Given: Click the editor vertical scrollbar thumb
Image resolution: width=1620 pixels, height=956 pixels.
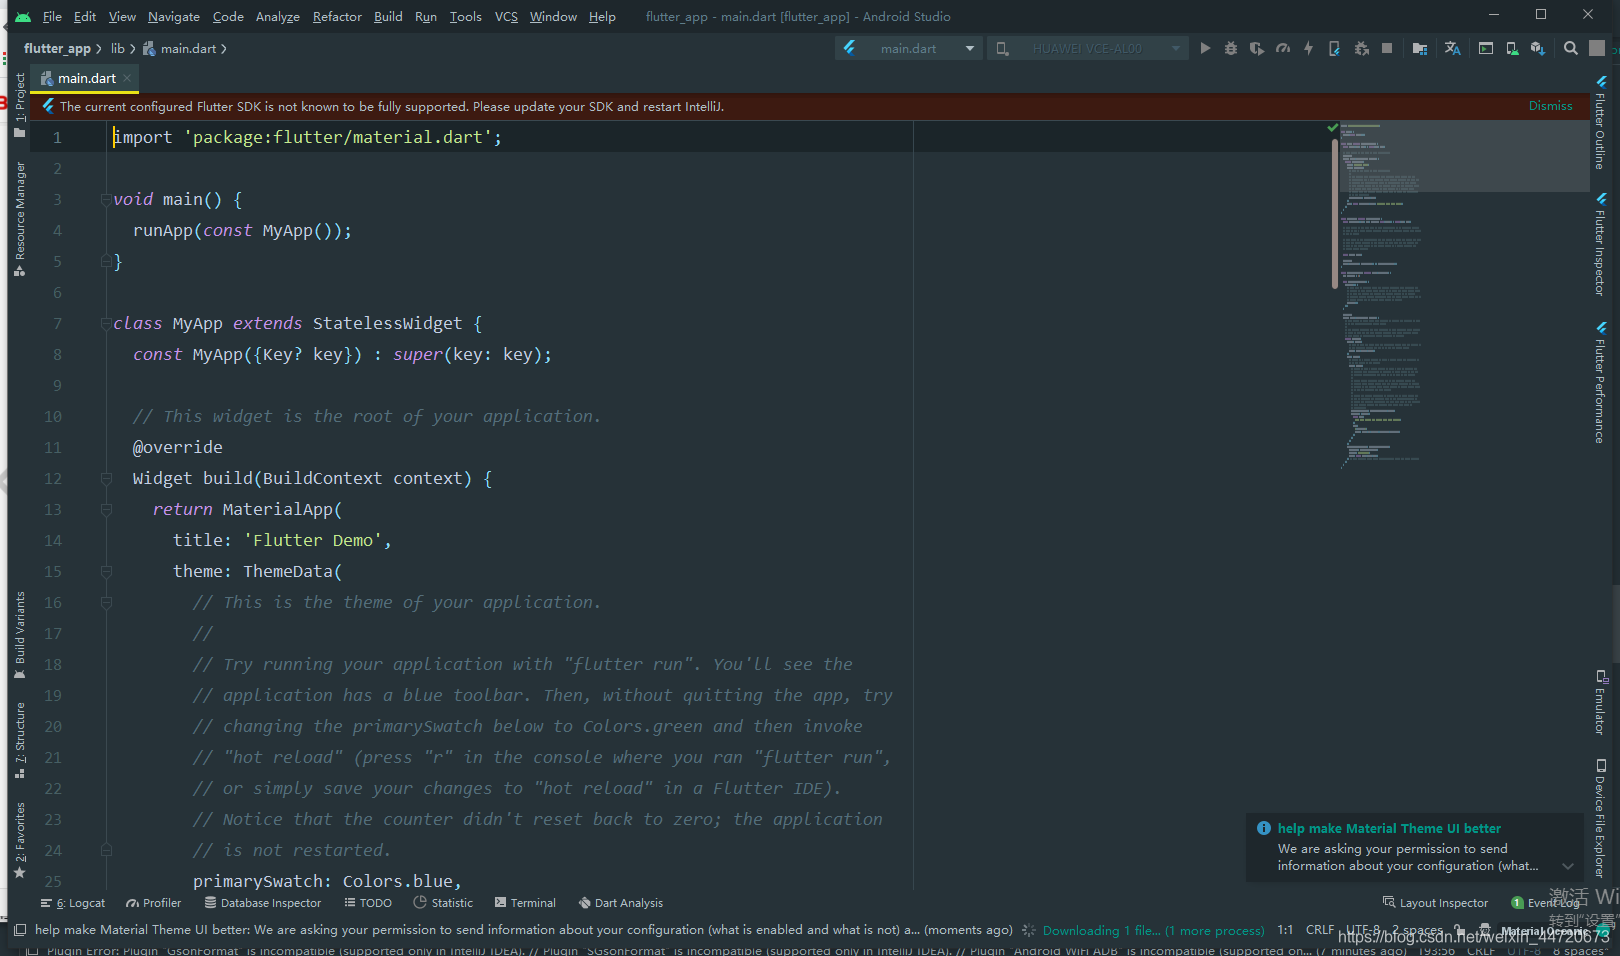Looking at the screenshot, I should pyautogui.click(x=1335, y=214).
